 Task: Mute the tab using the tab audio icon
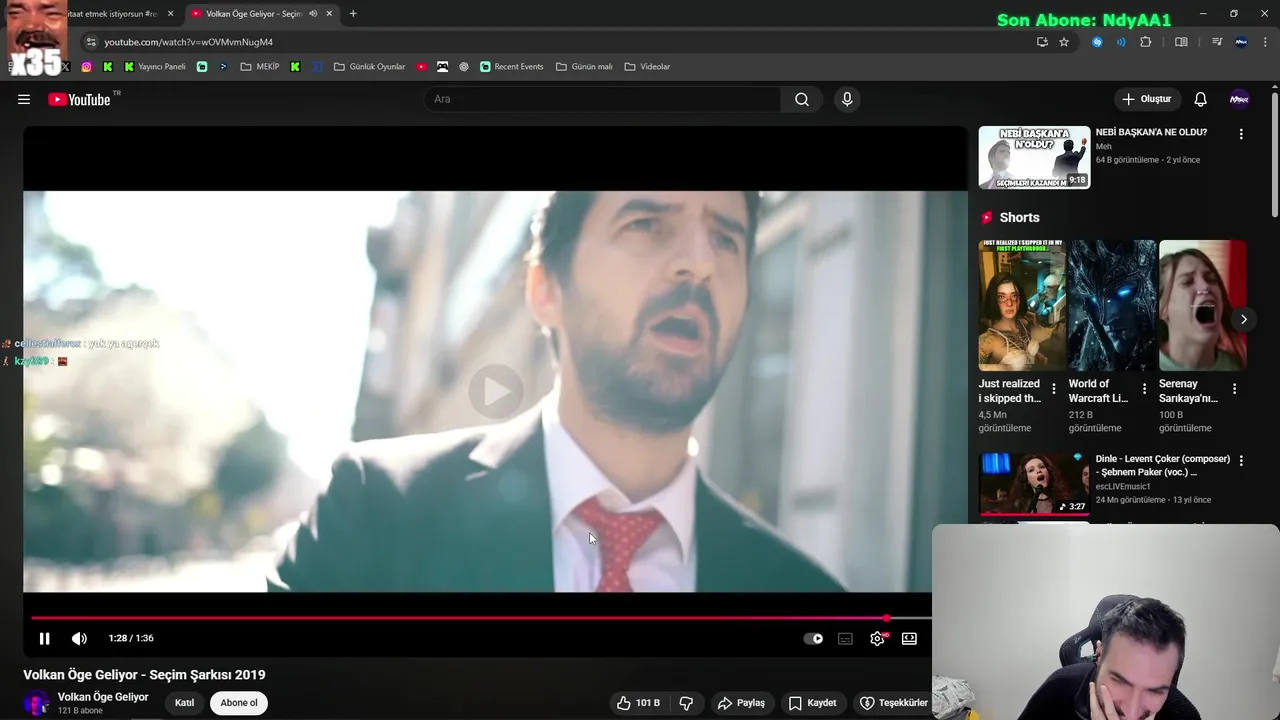[x=313, y=14]
